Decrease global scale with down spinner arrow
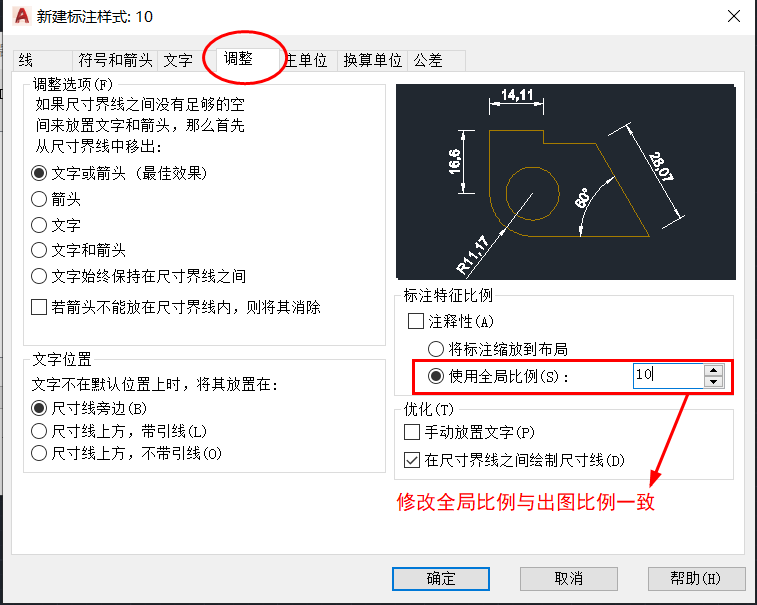 pos(713,382)
